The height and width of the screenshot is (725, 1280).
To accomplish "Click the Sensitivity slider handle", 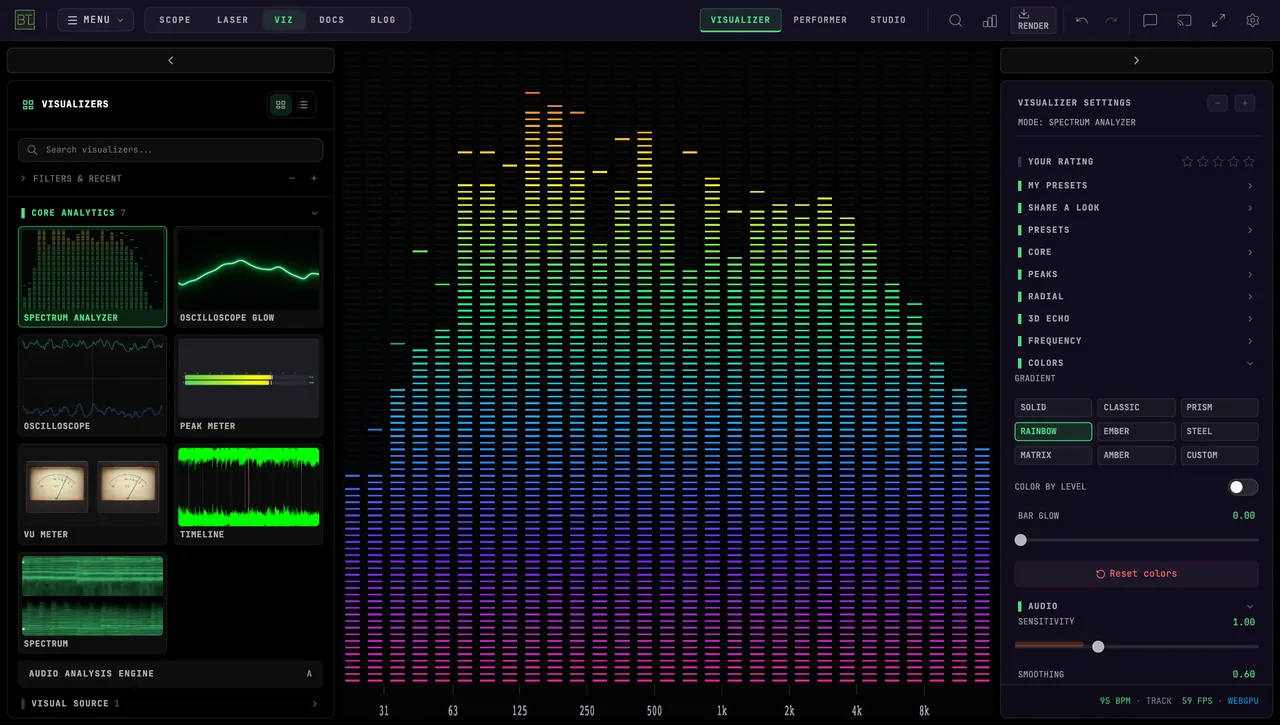I will click(x=1098, y=647).
